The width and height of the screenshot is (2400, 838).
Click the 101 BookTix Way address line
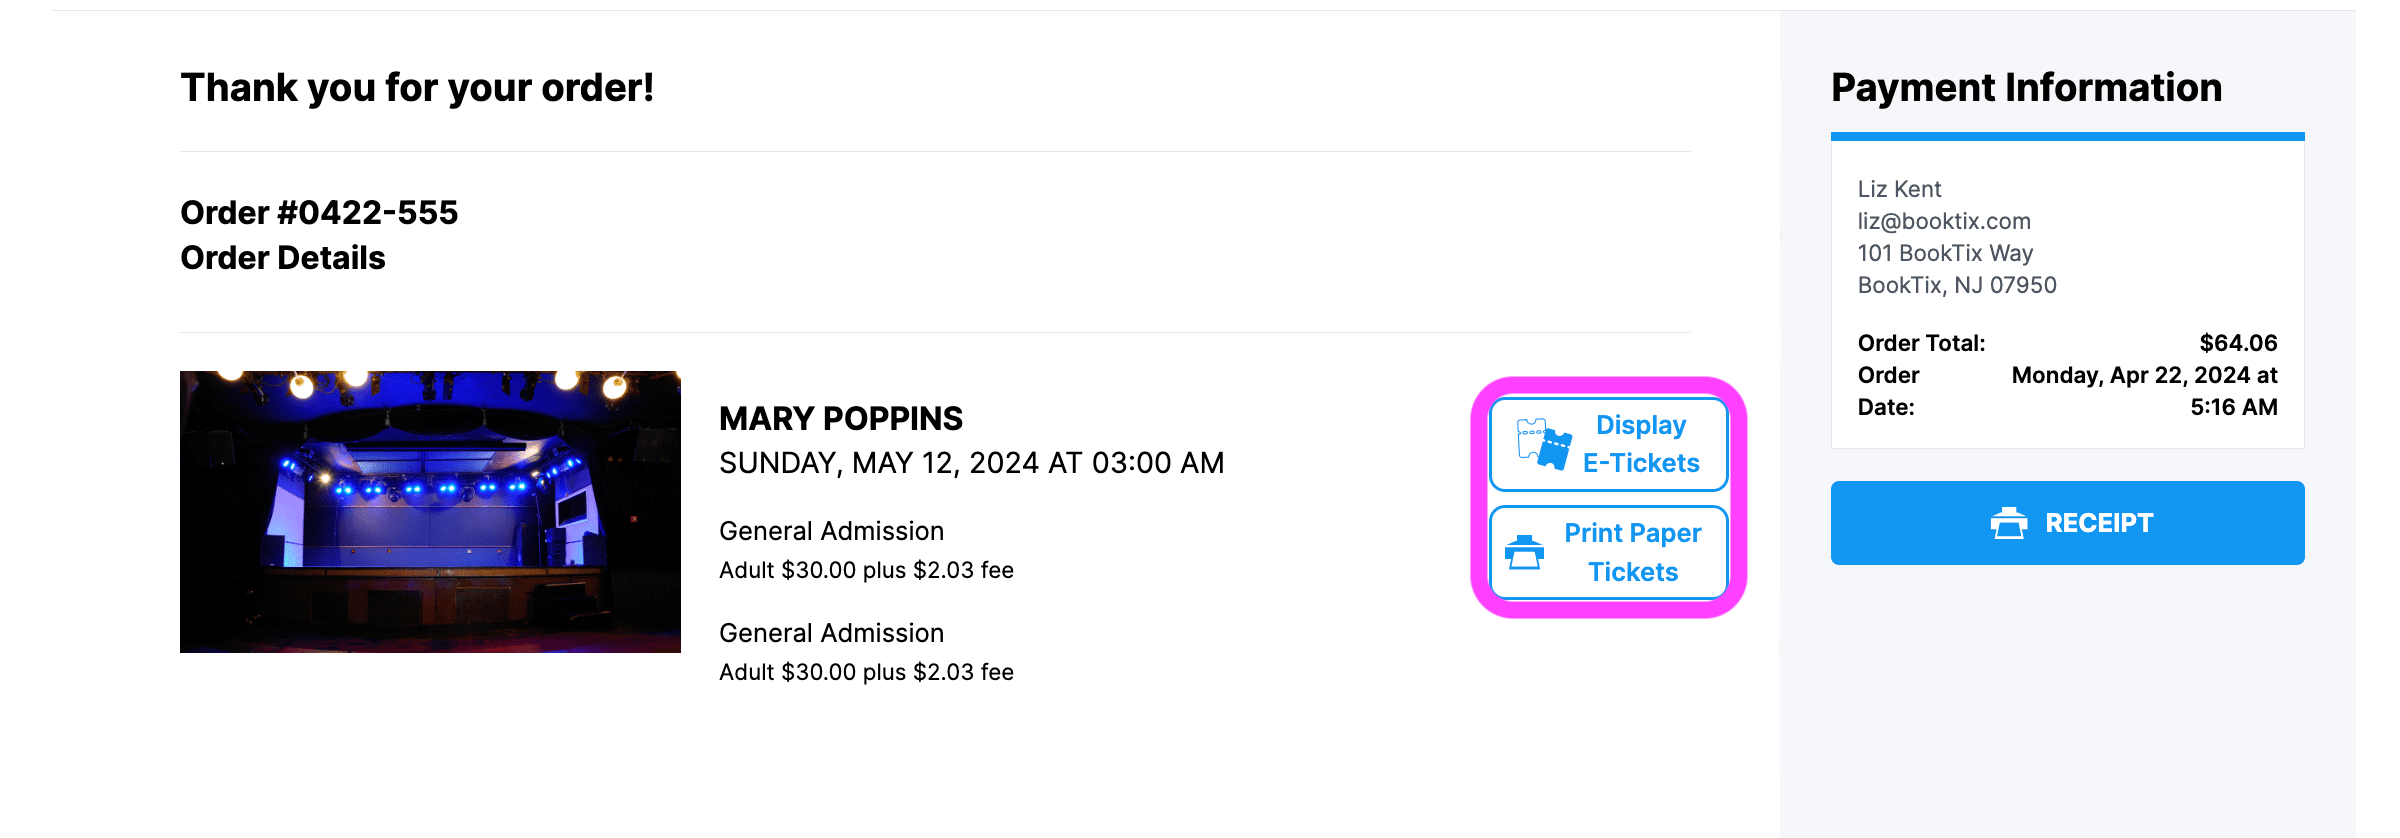click(x=1945, y=253)
